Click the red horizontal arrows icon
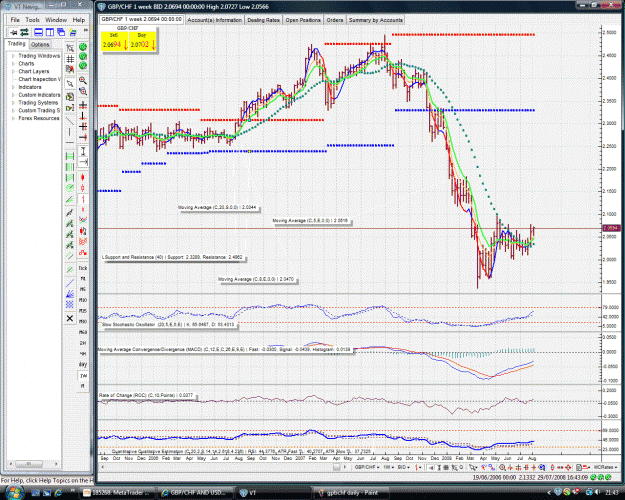 [x=560, y=467]
